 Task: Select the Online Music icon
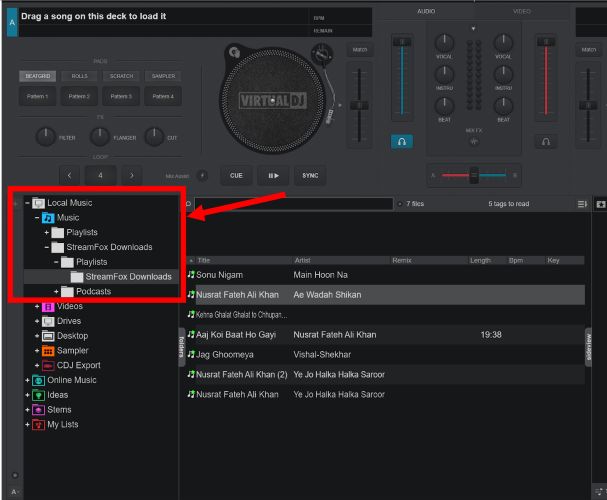(x=38, y=380)
